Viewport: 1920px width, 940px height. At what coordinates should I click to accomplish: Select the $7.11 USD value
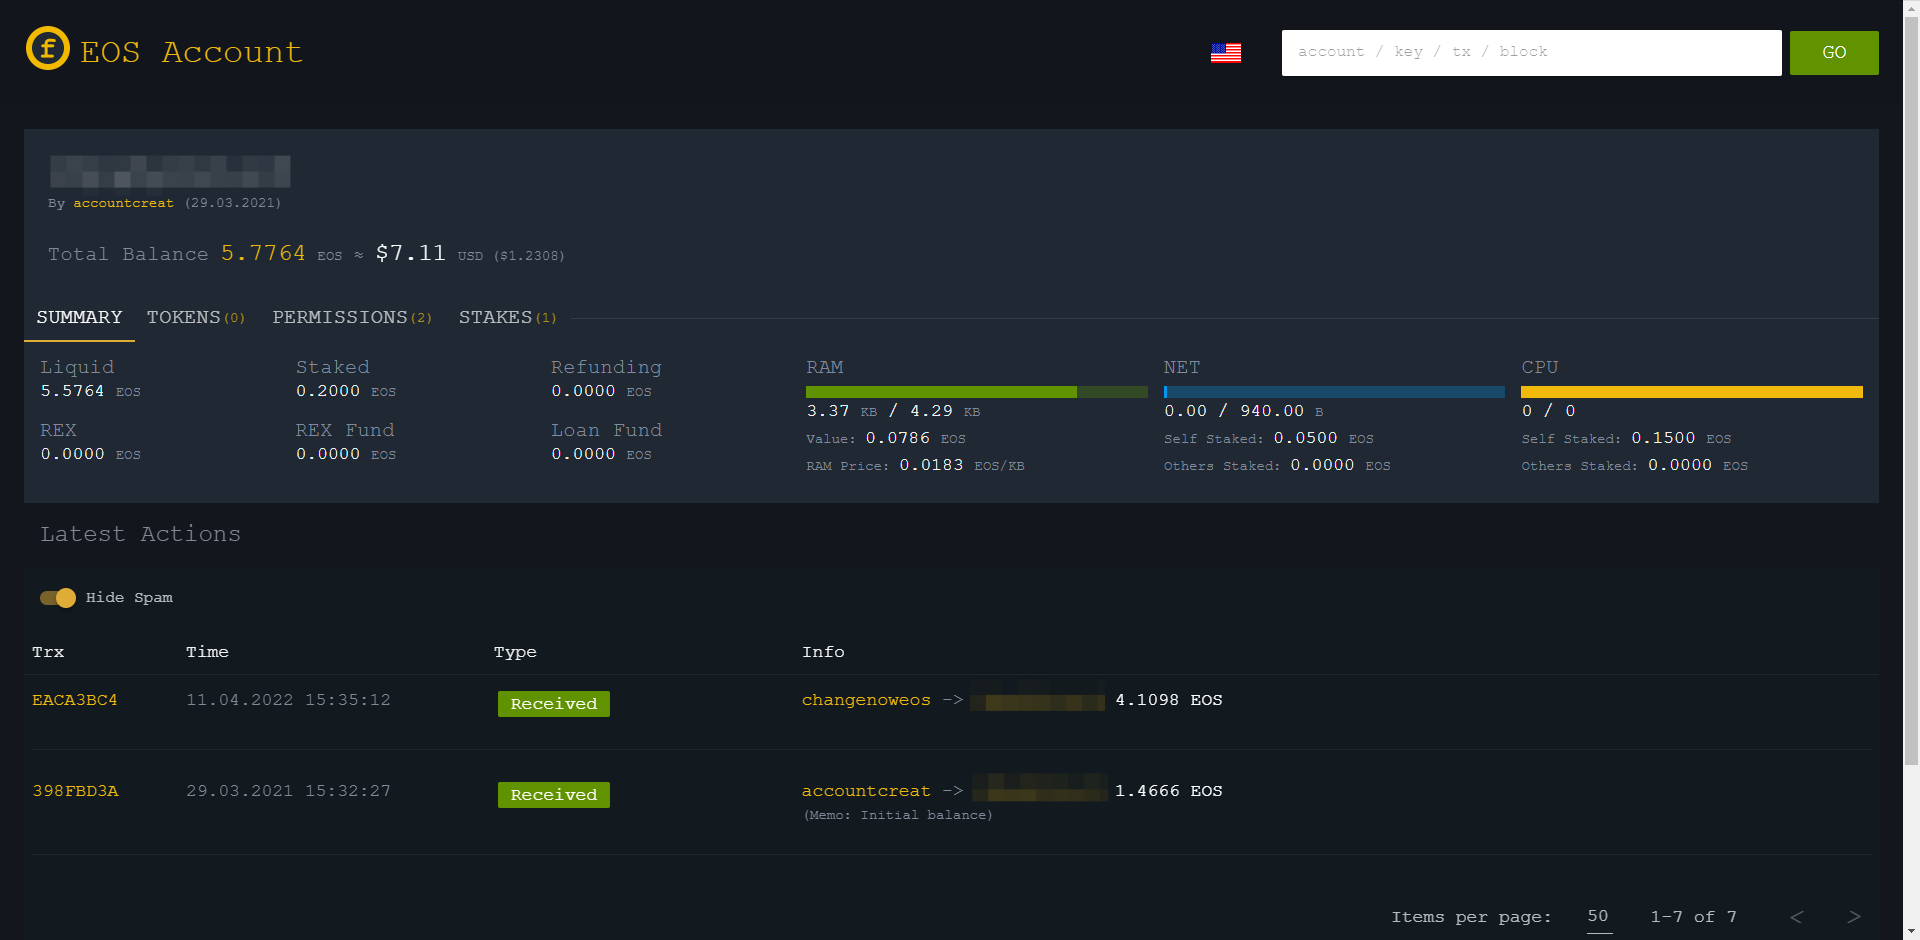411,254
